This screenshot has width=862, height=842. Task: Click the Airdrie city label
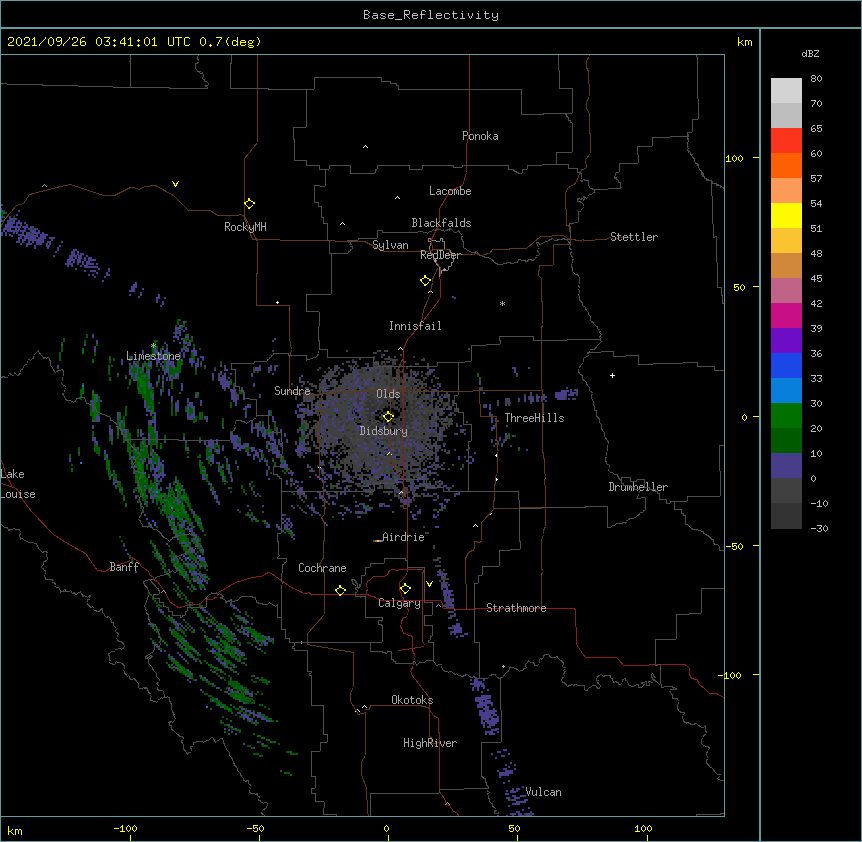(404, 537)
